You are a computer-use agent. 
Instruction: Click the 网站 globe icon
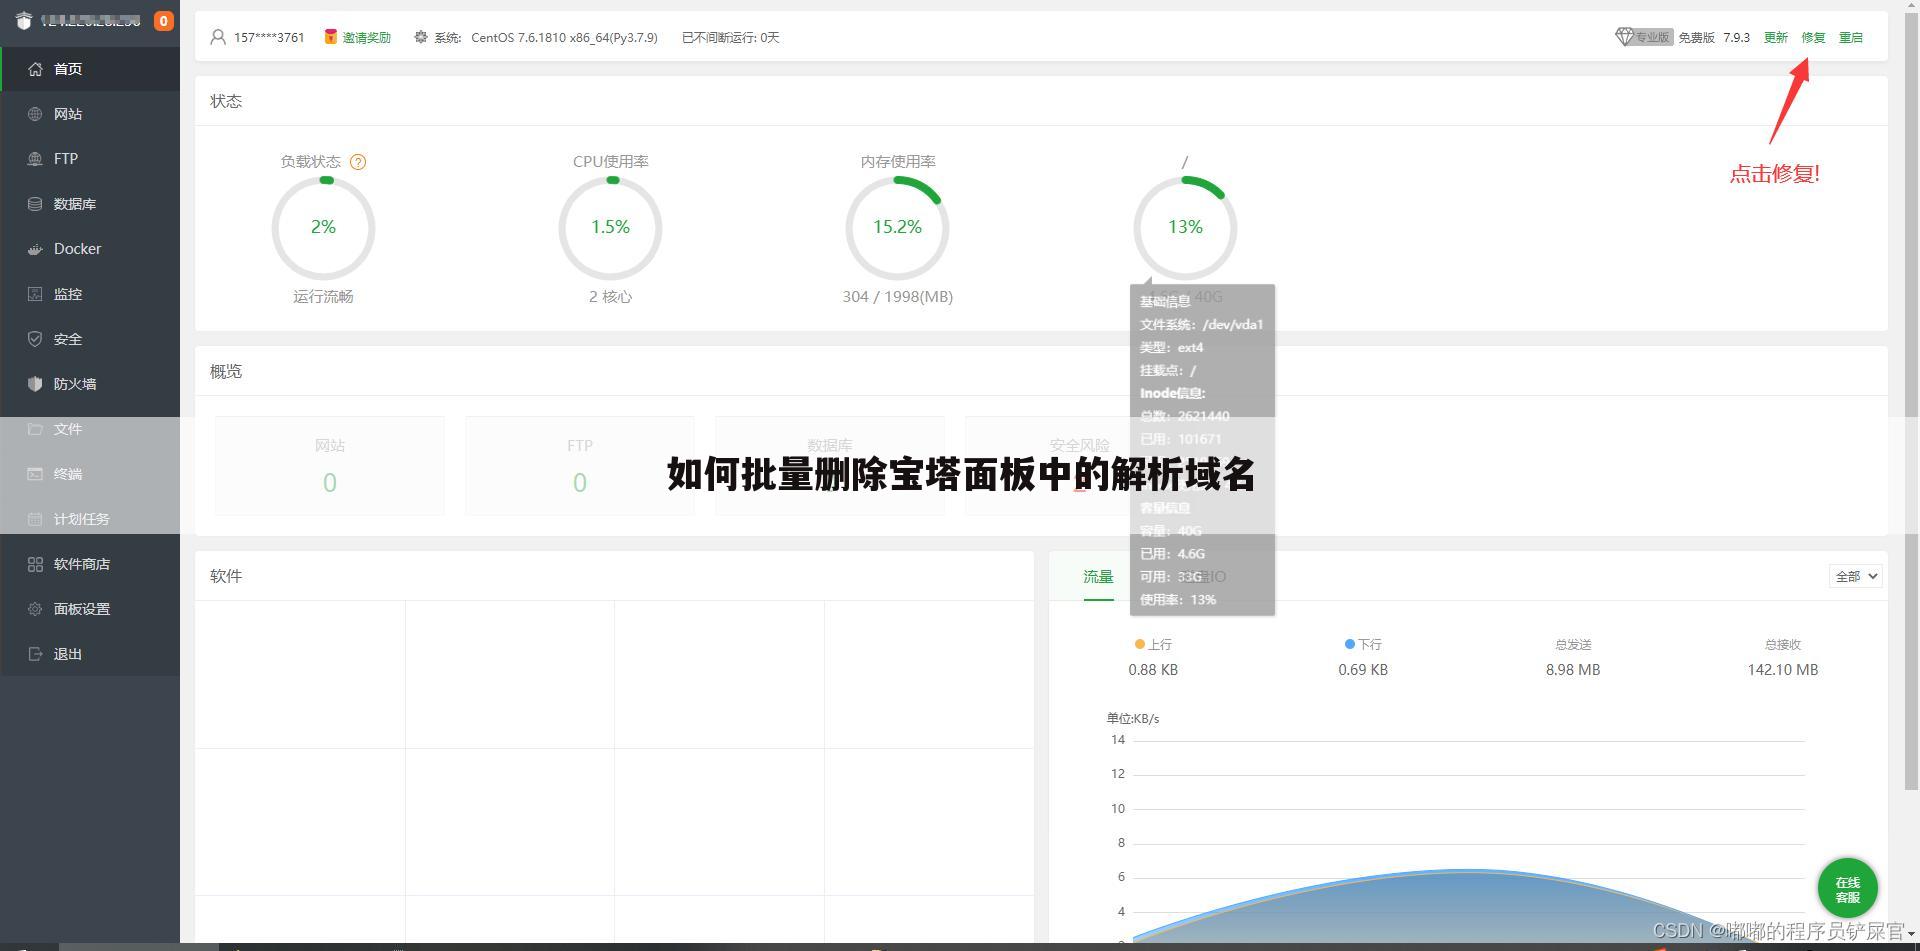coord(35,114)
